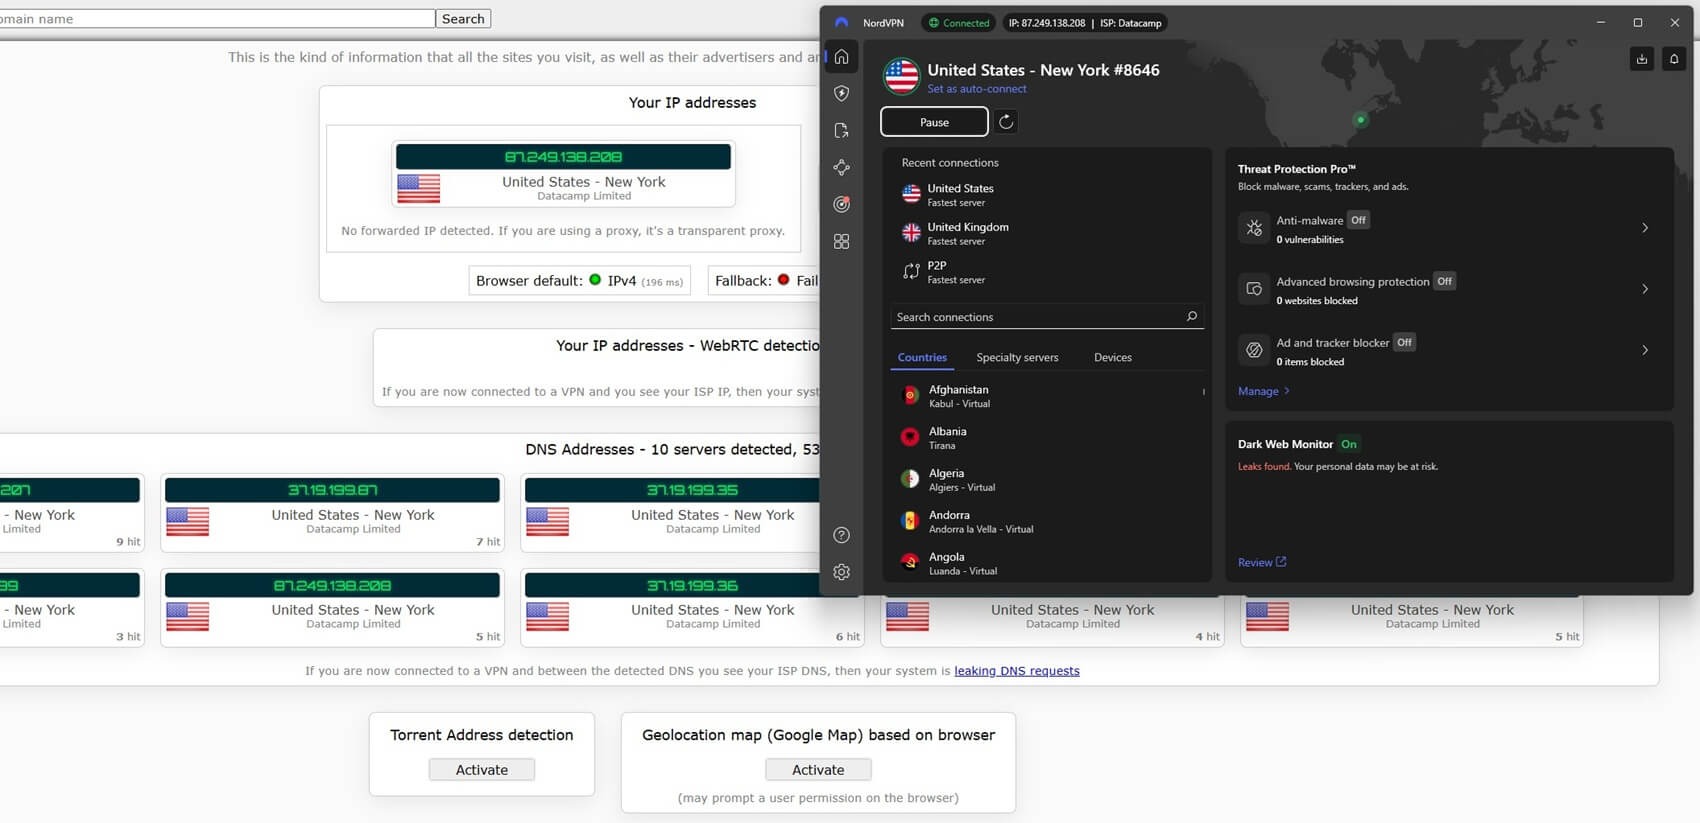The height and width of the screenshot is (823, 1700).
Task: Click Andorra flag in country list
Action: (910, 521)
